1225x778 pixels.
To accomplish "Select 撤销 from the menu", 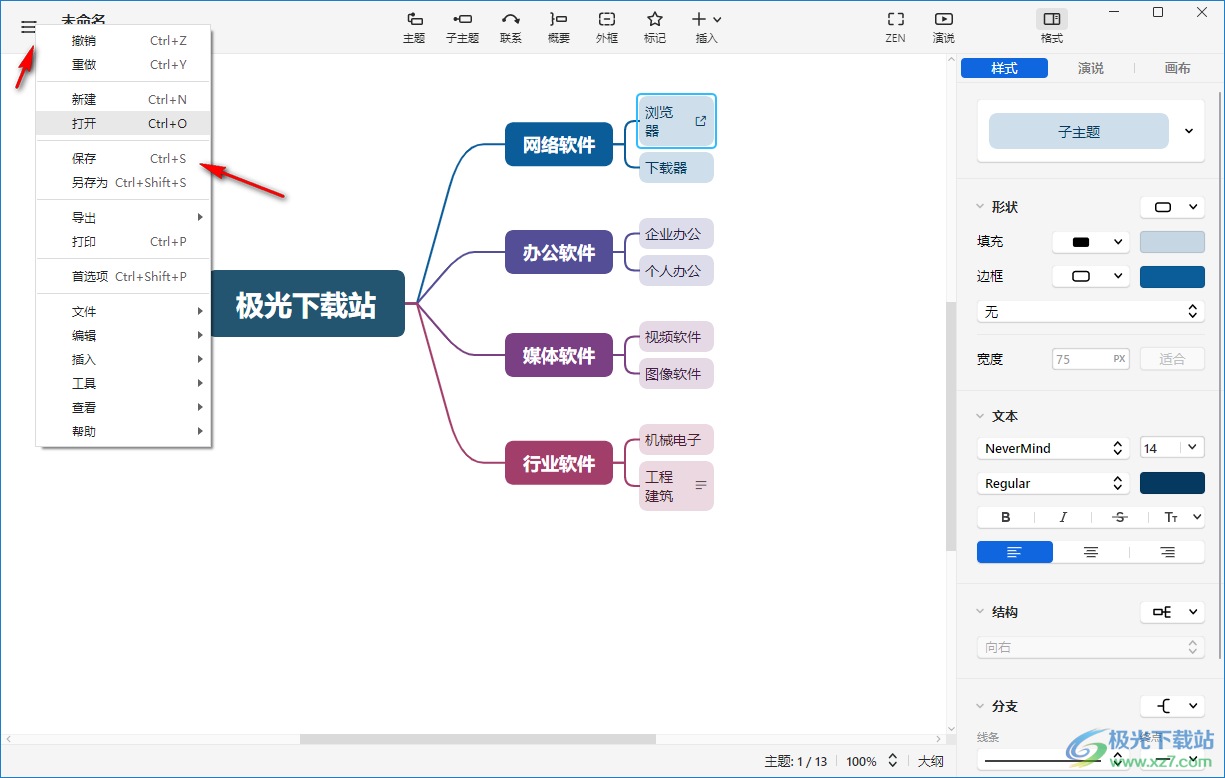I will (x=123, y=41).
